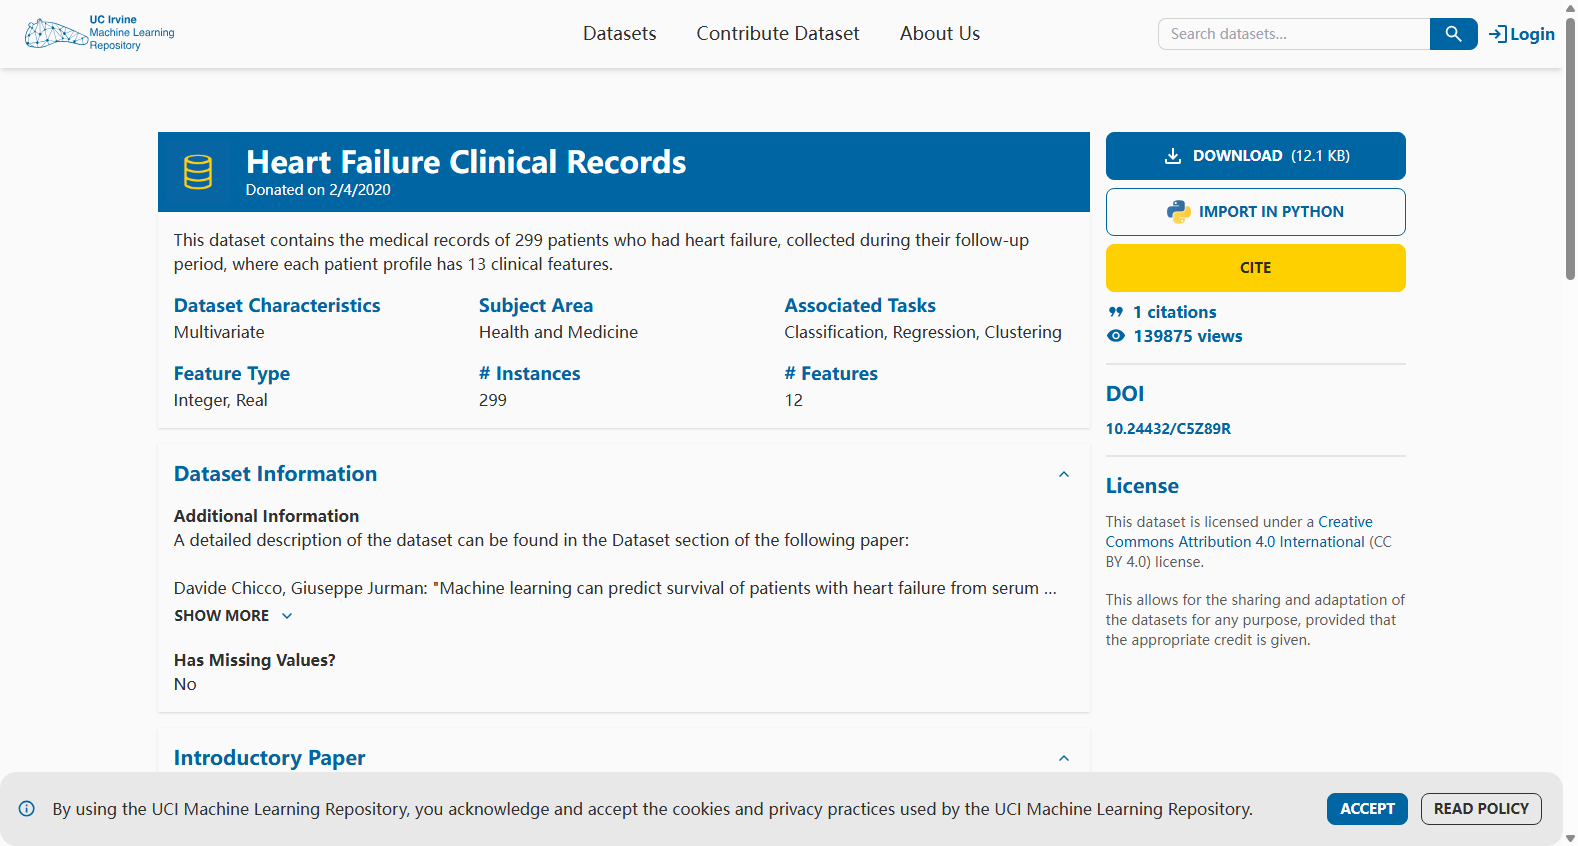The height and width of the screenshot is (846, 1578).
Task: Click 'Health and Medicine' subject value
Action: pos(558,332)
